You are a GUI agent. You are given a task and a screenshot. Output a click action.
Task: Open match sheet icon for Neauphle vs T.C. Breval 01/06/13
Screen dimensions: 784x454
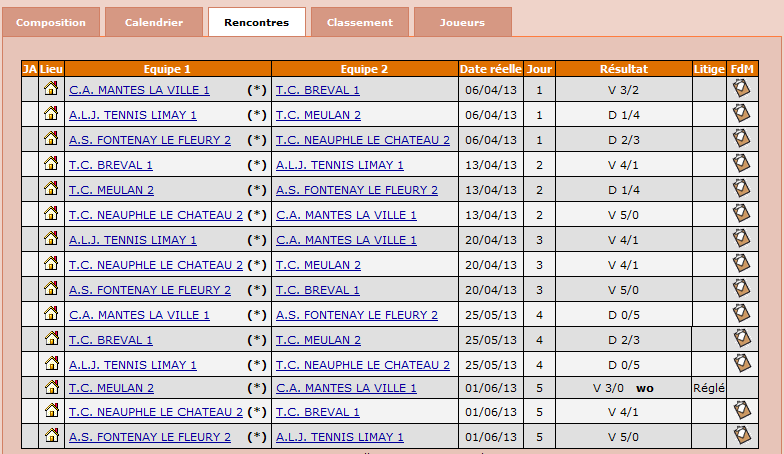[742, 410]
